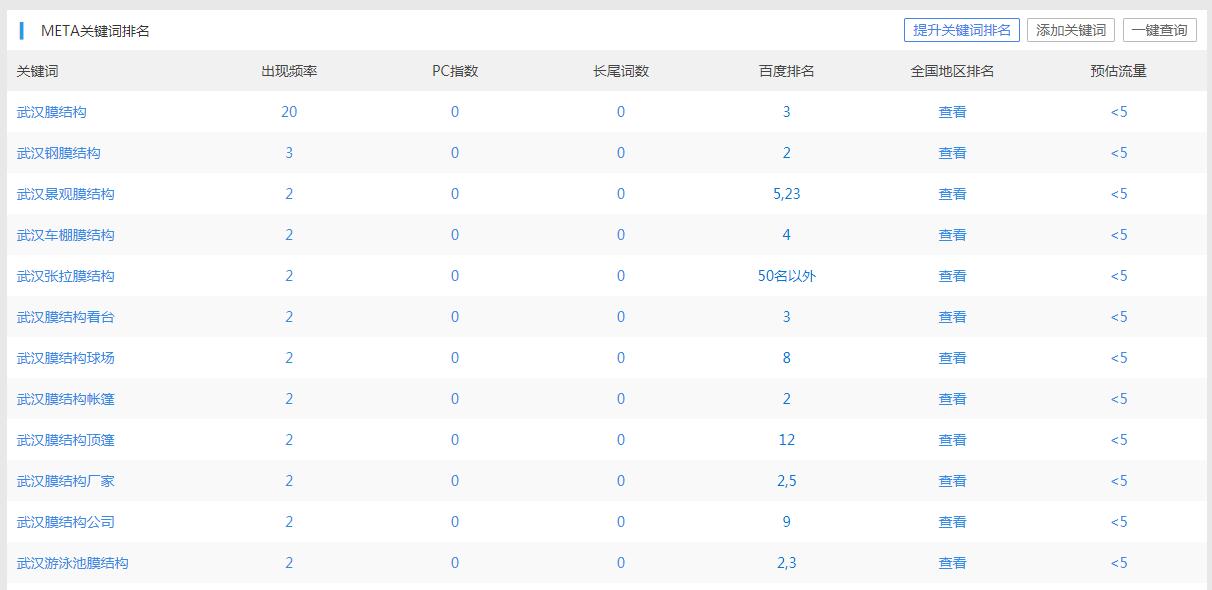Click Baidu rank 4 for 武汉车棚膜结构
Image resolution: width=1212 pixels, height=590 pixels.
coord(786,235)
